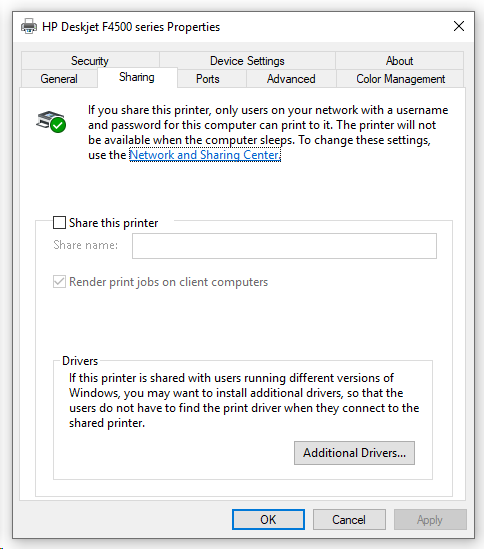Select the General tab

(x=59, y=78)
